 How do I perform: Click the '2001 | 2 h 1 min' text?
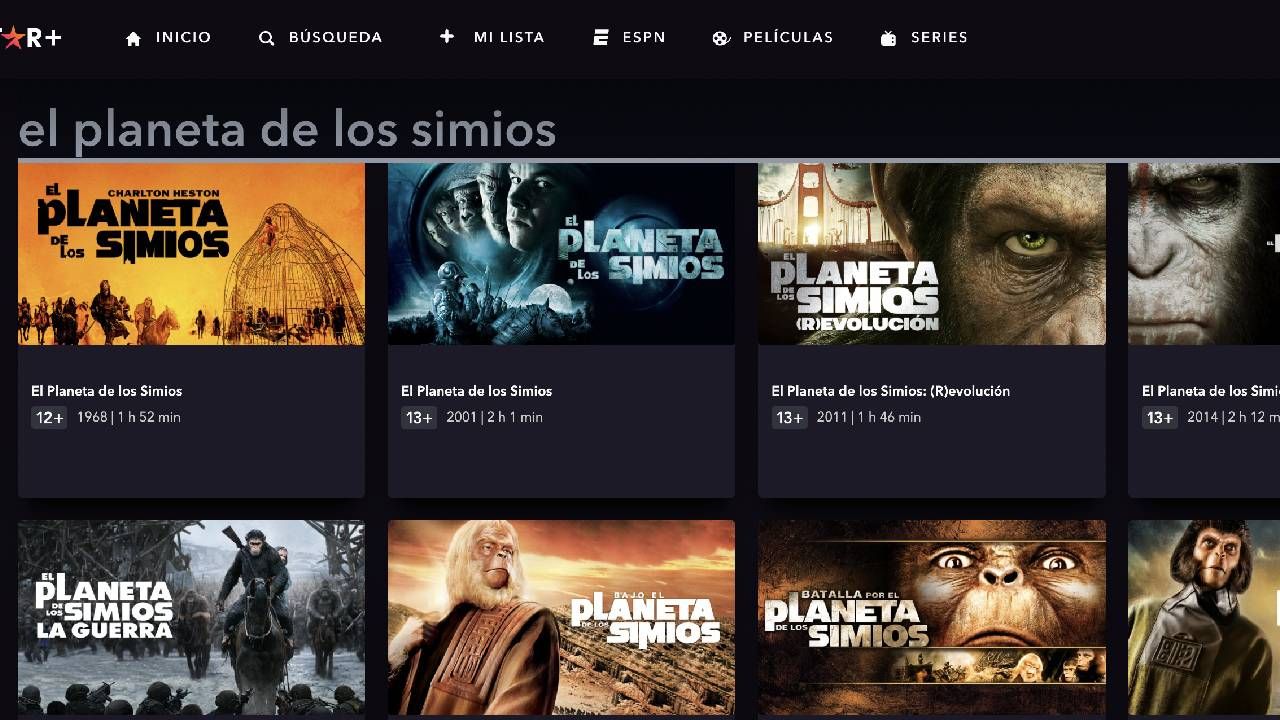tap(495, 417)
